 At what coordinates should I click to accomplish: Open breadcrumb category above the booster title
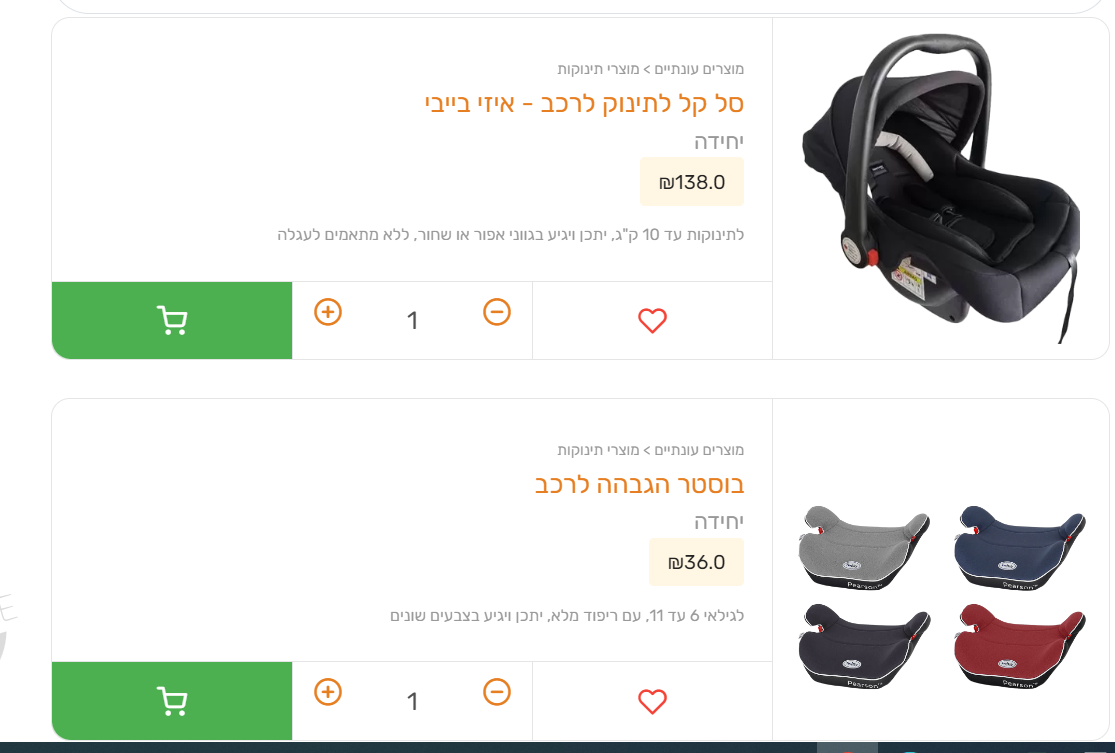tap(651, 450)
